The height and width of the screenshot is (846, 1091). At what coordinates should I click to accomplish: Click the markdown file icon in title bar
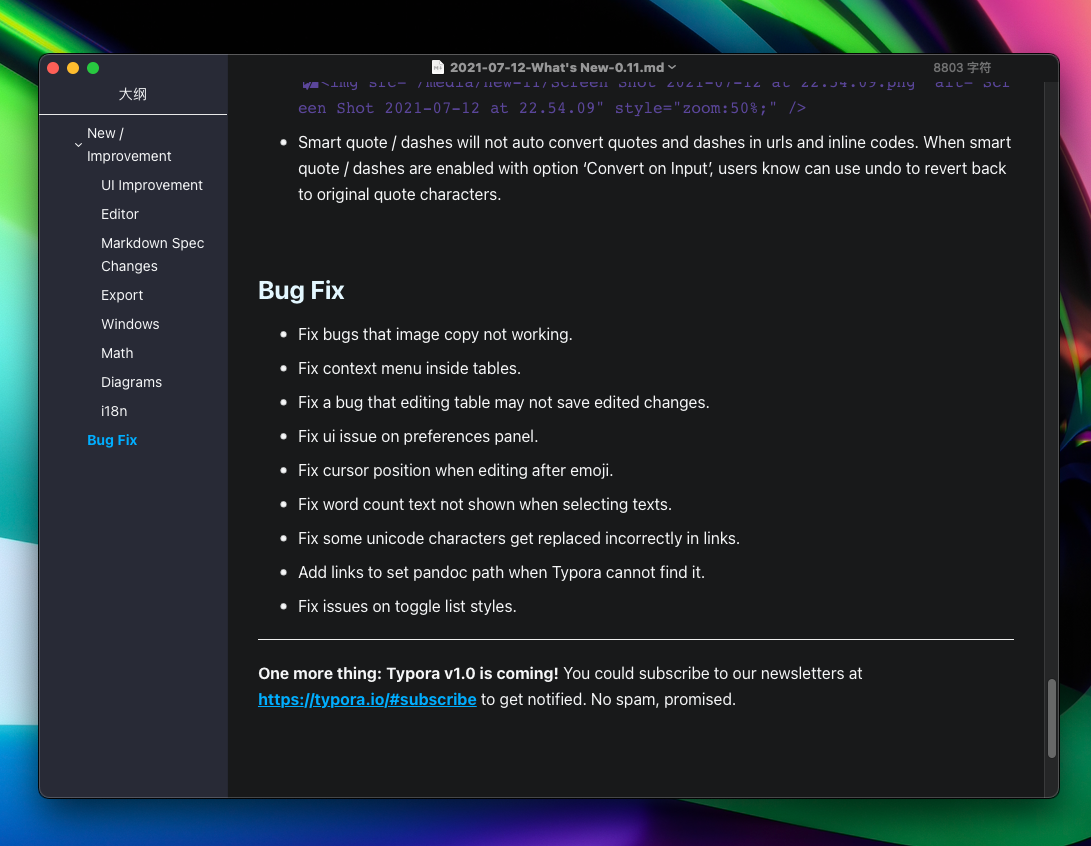[x=438, y=67]
